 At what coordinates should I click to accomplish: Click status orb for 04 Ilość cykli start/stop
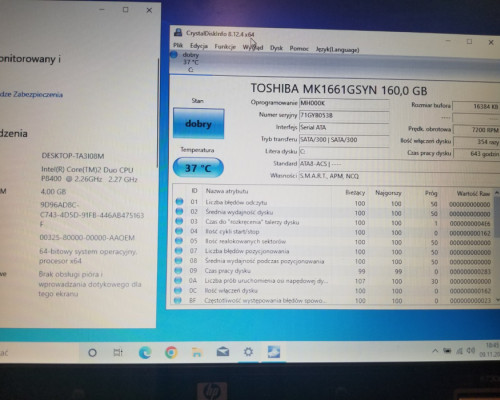179,231
